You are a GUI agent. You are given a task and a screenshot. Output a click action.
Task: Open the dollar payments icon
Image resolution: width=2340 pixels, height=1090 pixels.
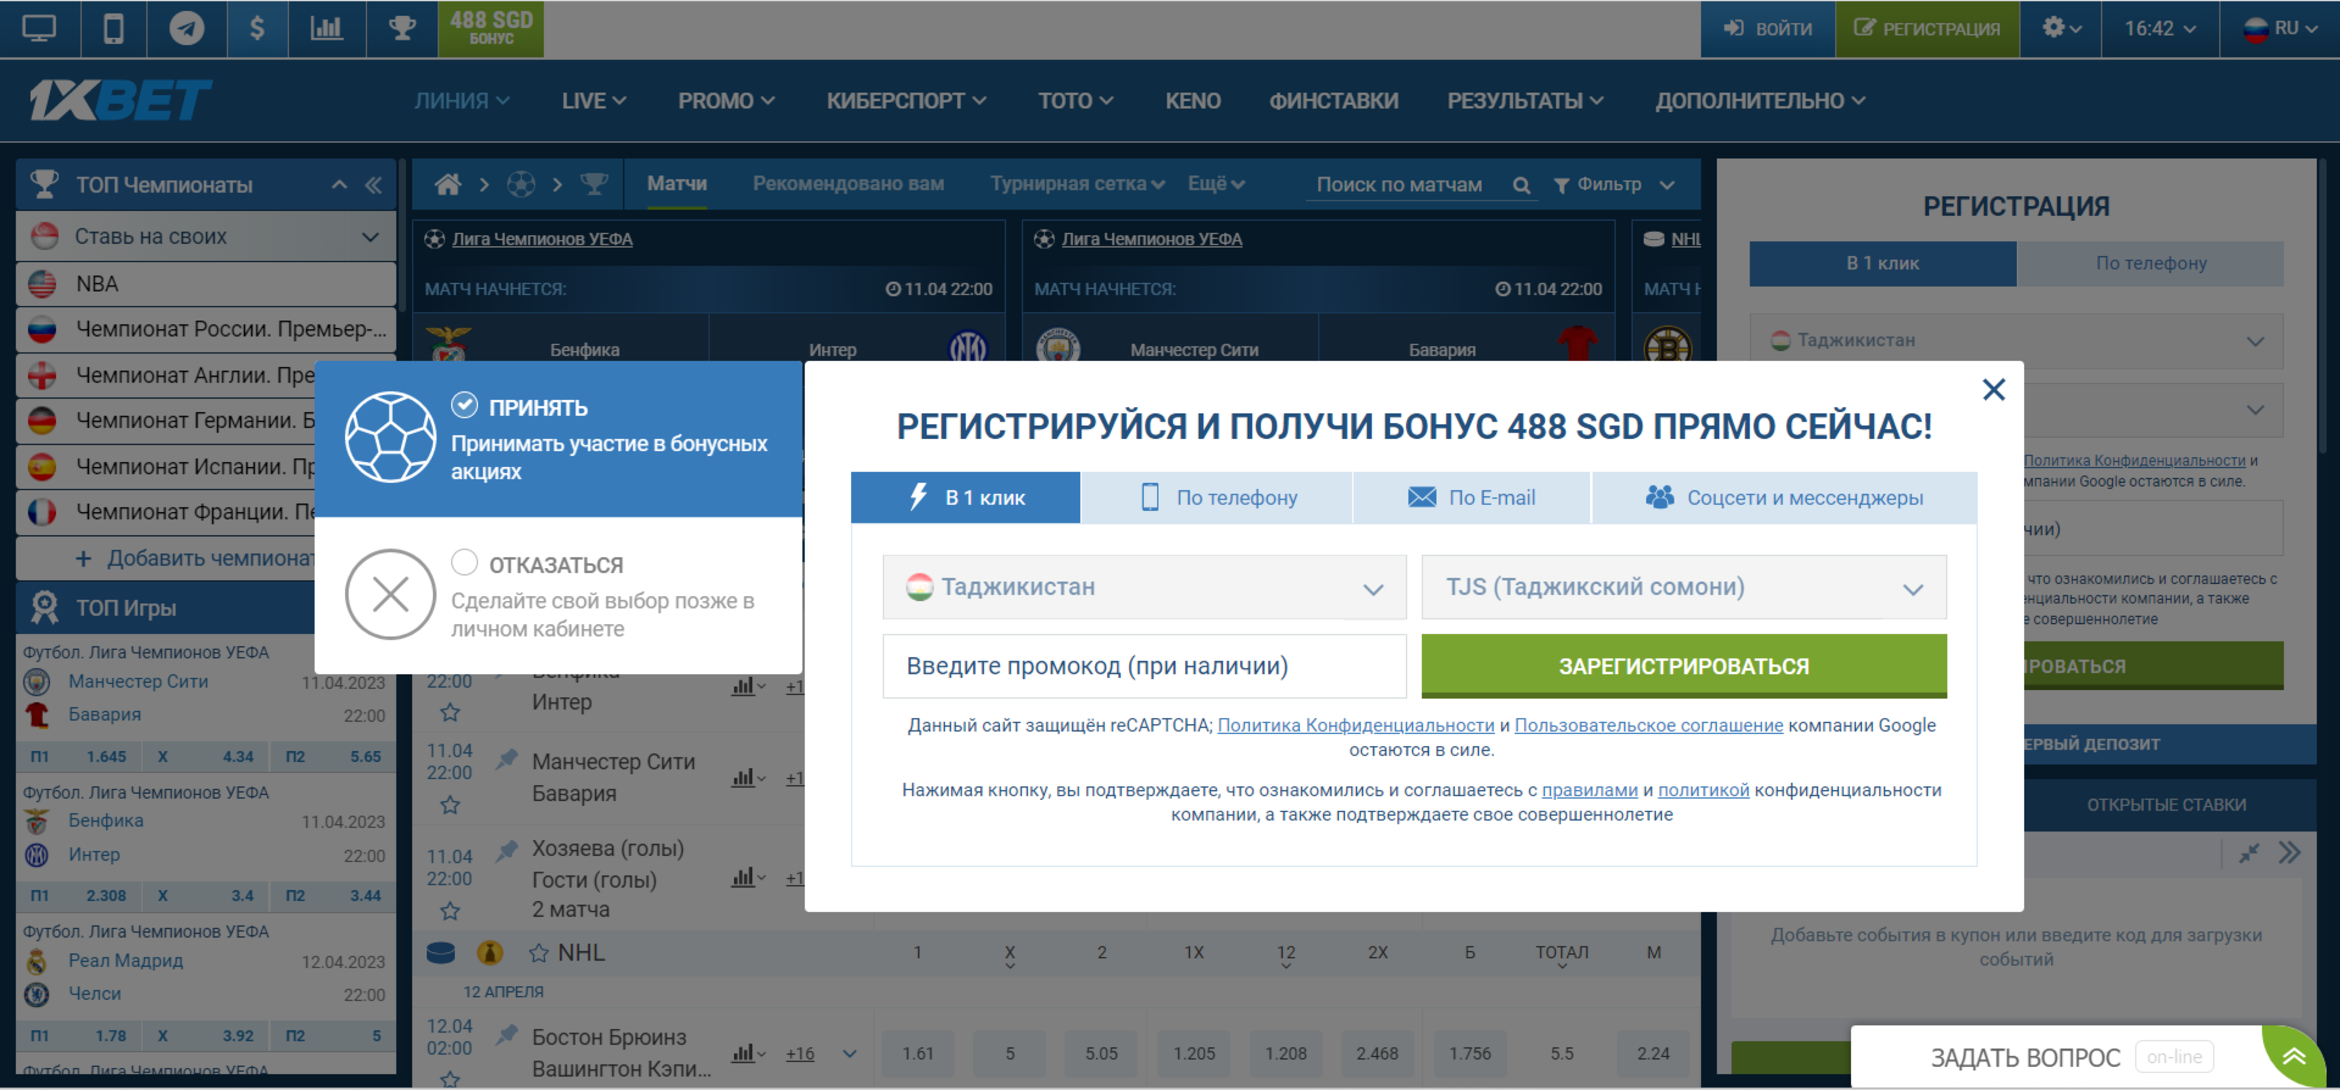pos(257,28)
